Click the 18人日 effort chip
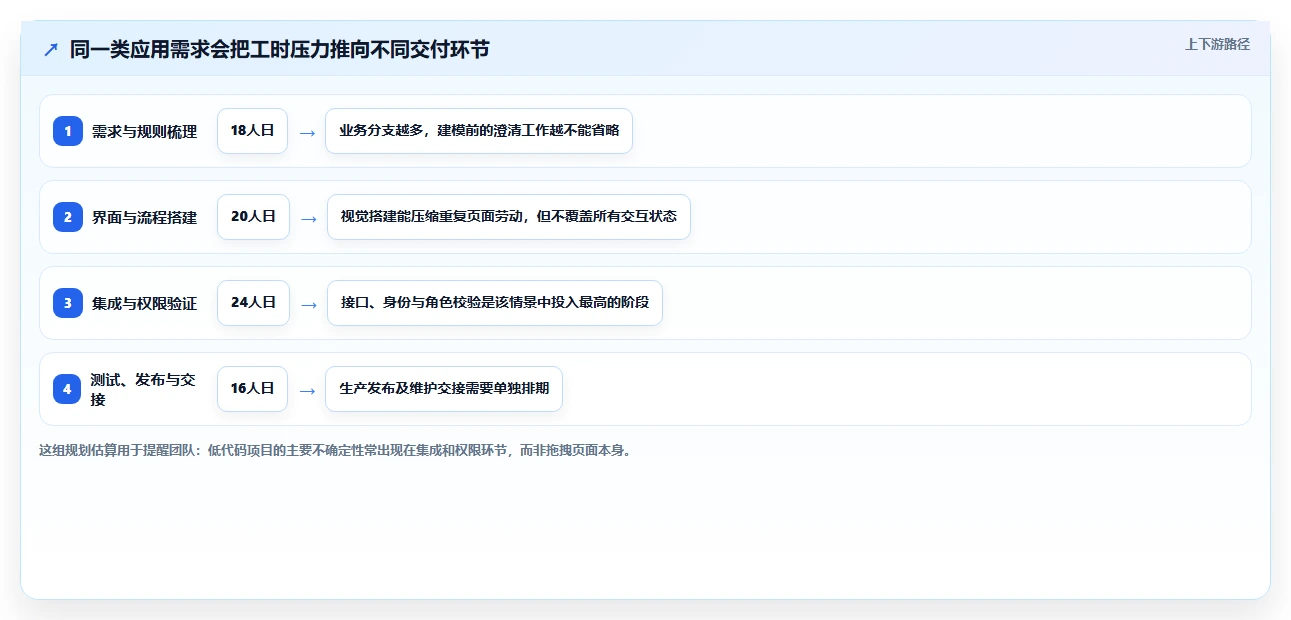Image resolution: width=1291 pixels, height=620 pixels. 252,131
